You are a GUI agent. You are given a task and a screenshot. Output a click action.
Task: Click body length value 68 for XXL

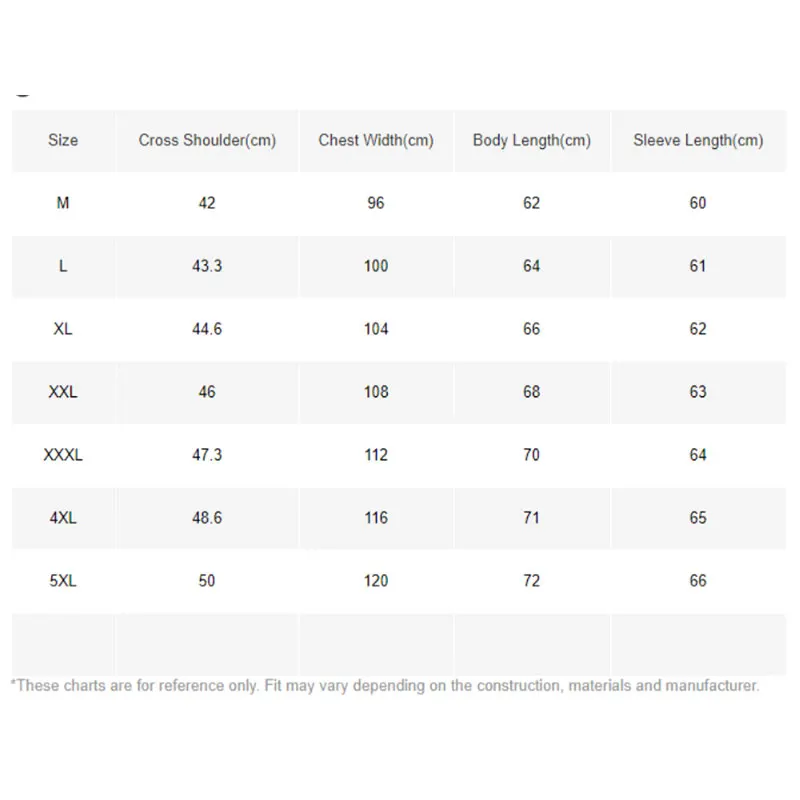[x=531, y=392]
